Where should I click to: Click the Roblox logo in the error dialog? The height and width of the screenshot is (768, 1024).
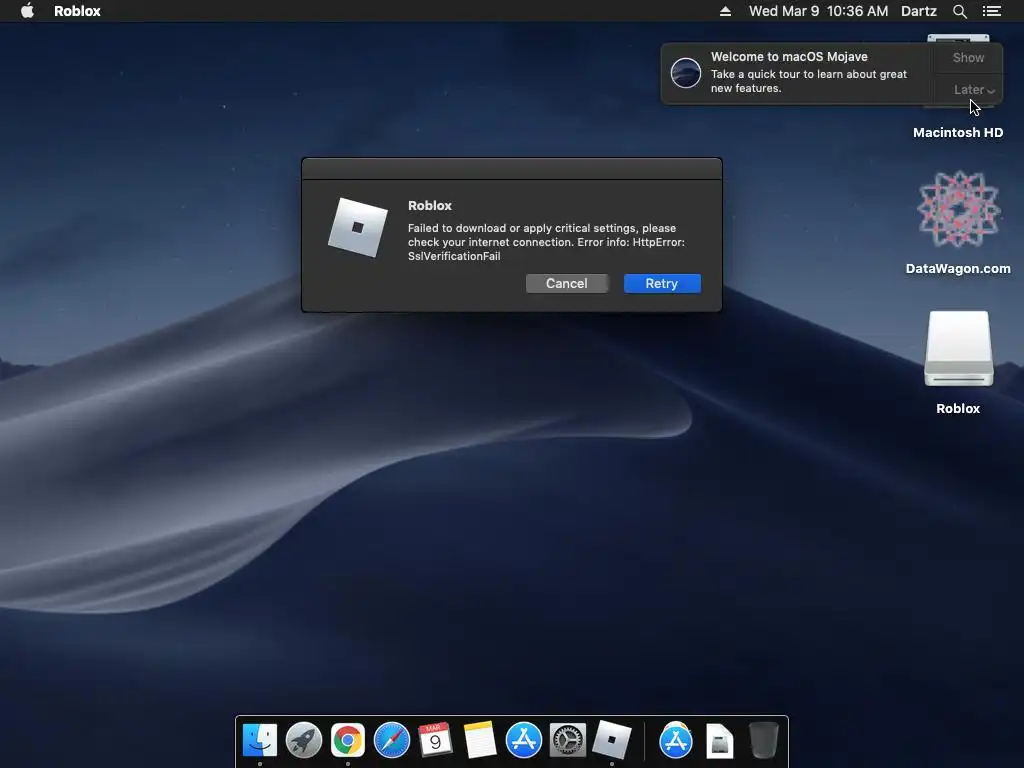(358, 228)
